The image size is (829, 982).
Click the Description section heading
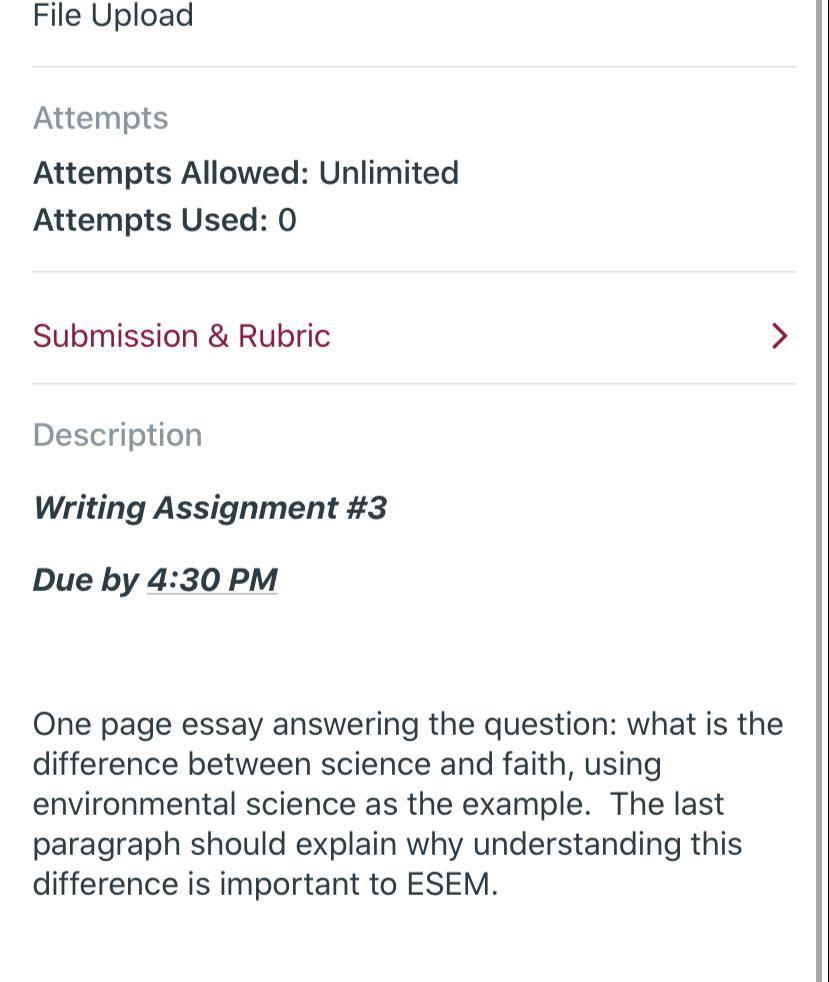(118, 435)
